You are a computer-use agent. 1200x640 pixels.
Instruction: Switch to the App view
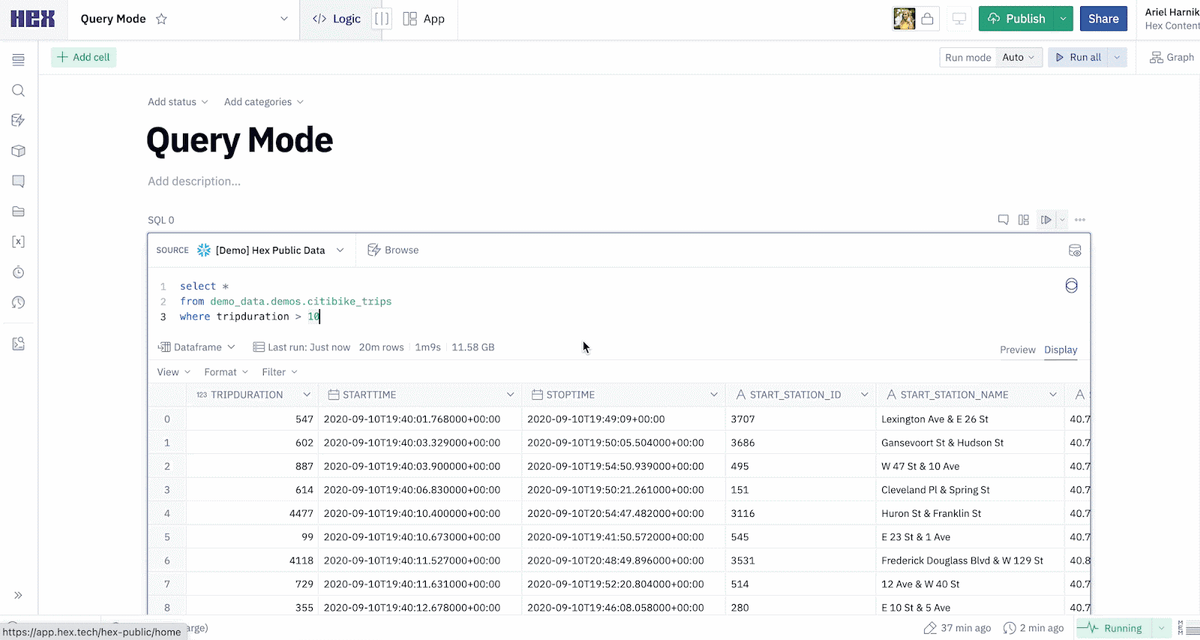(424, 19)
